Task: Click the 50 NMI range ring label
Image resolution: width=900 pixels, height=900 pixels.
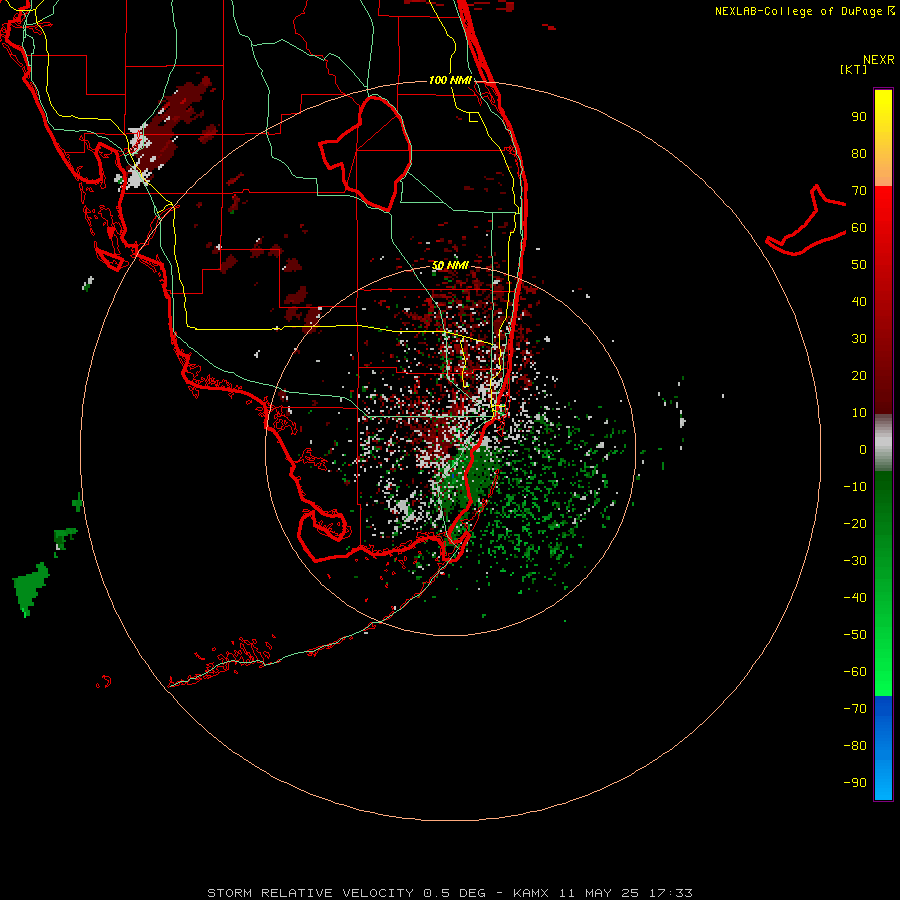Action: pos(450,265)
